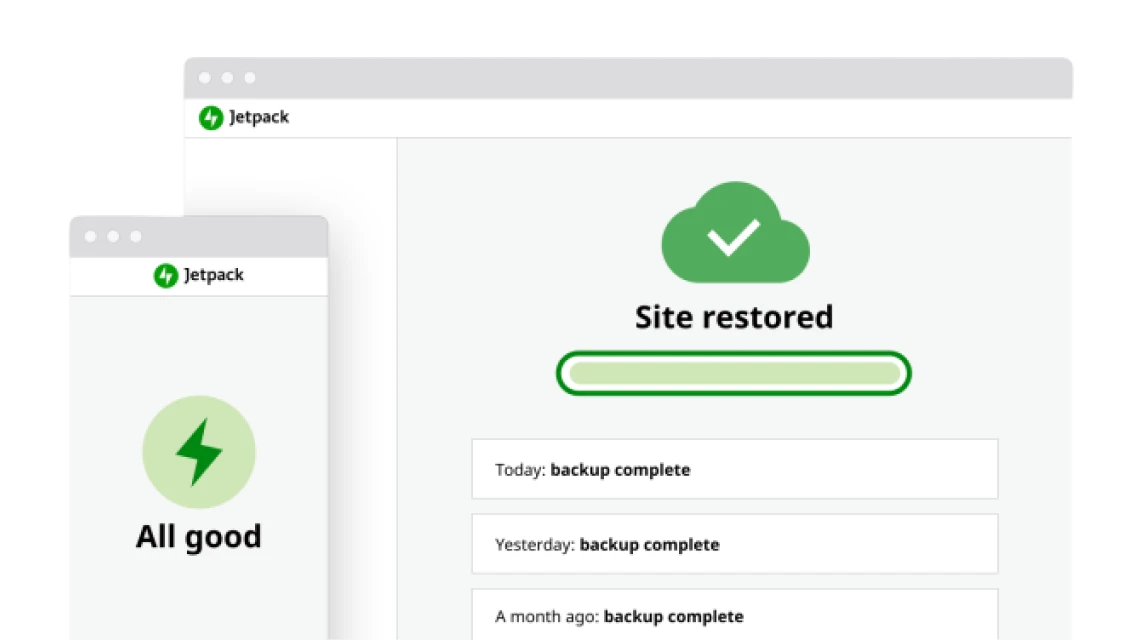The height and width of the screenshot is (640, 1140).
Task: Click the rightmost dot in the small window title bar
Action: [136, 237]
